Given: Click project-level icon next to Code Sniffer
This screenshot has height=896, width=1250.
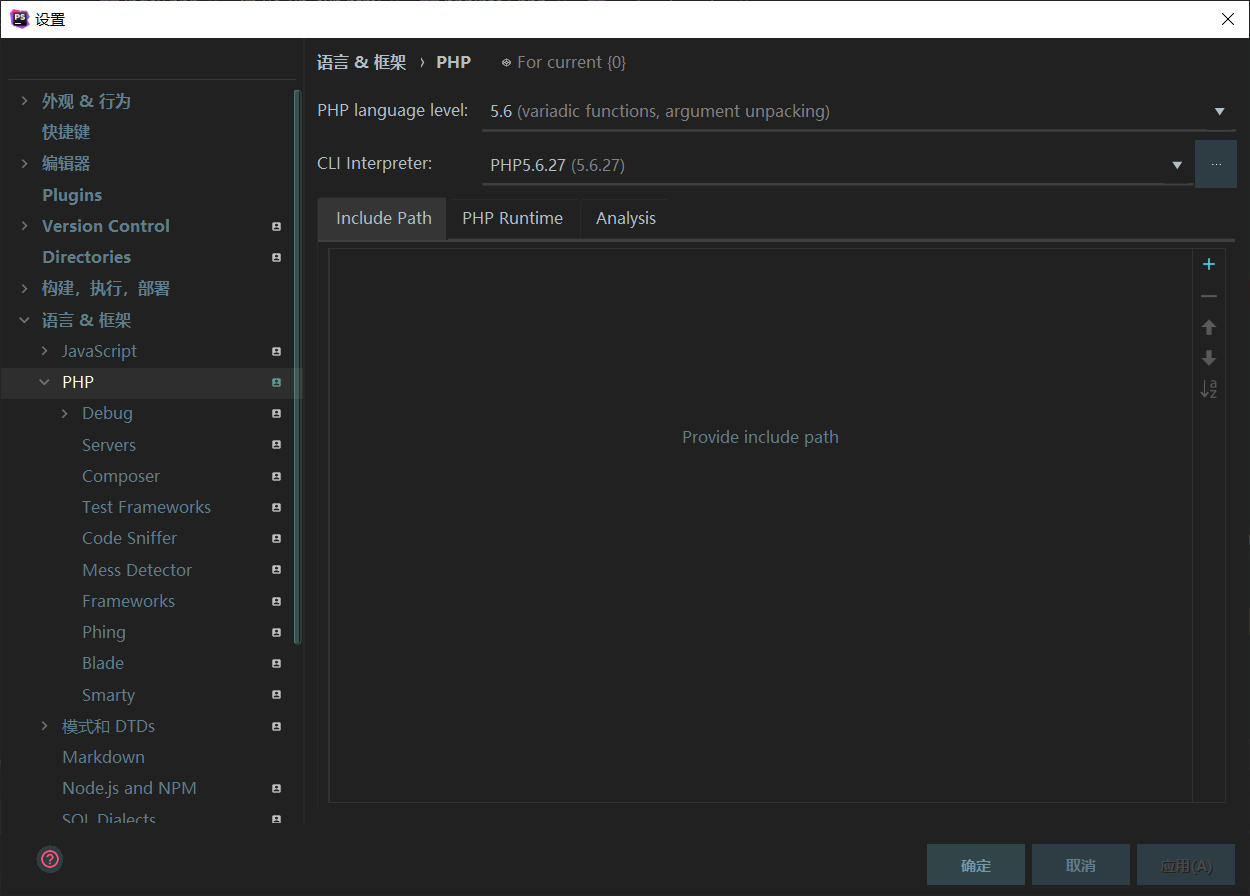Looking at the screenshot, I should coord(276,539).
